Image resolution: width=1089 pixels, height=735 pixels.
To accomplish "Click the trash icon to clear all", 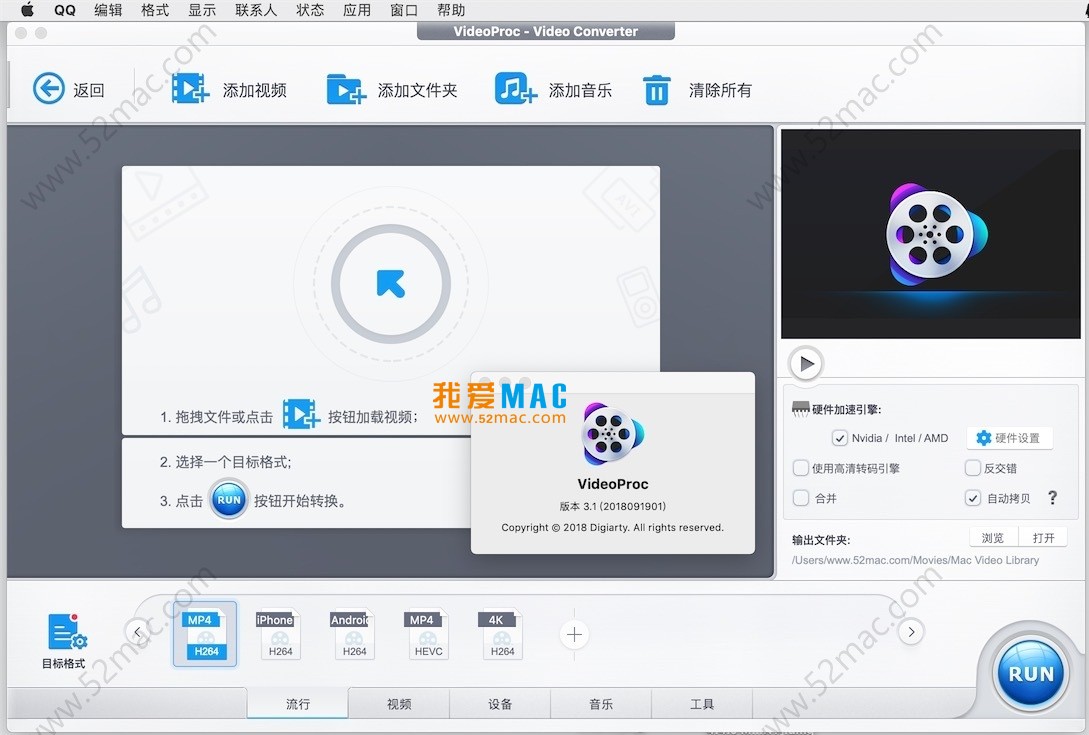I will [x=656, y=90].
